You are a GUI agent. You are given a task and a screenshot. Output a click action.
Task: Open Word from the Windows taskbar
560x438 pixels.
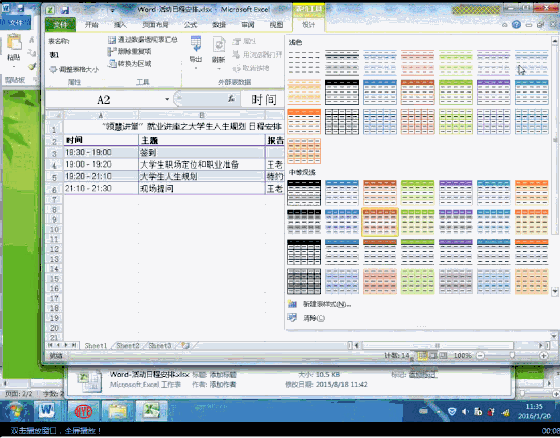pos(46,411)
